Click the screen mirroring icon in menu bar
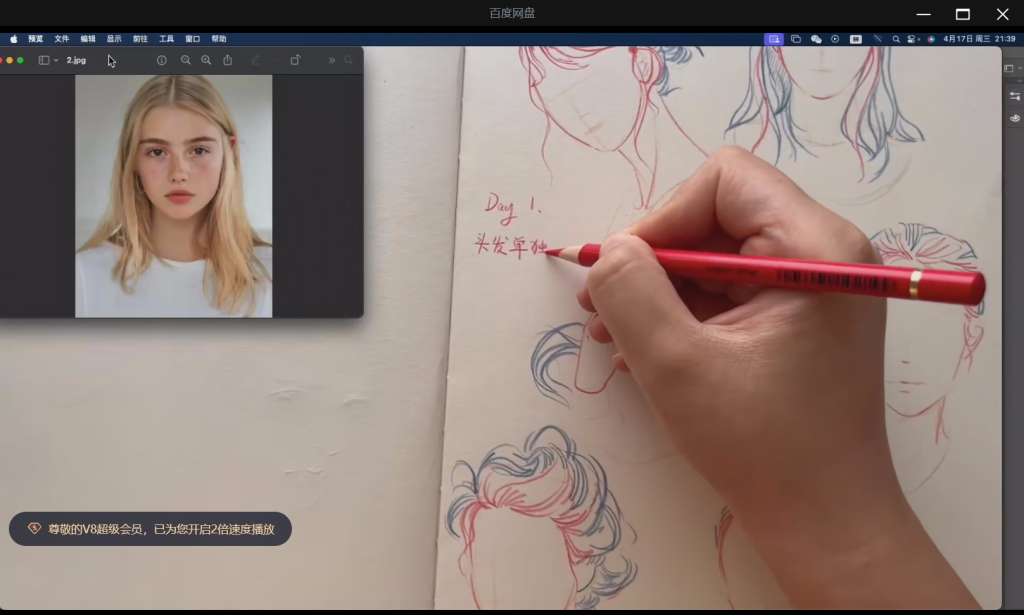 point(796,39)
